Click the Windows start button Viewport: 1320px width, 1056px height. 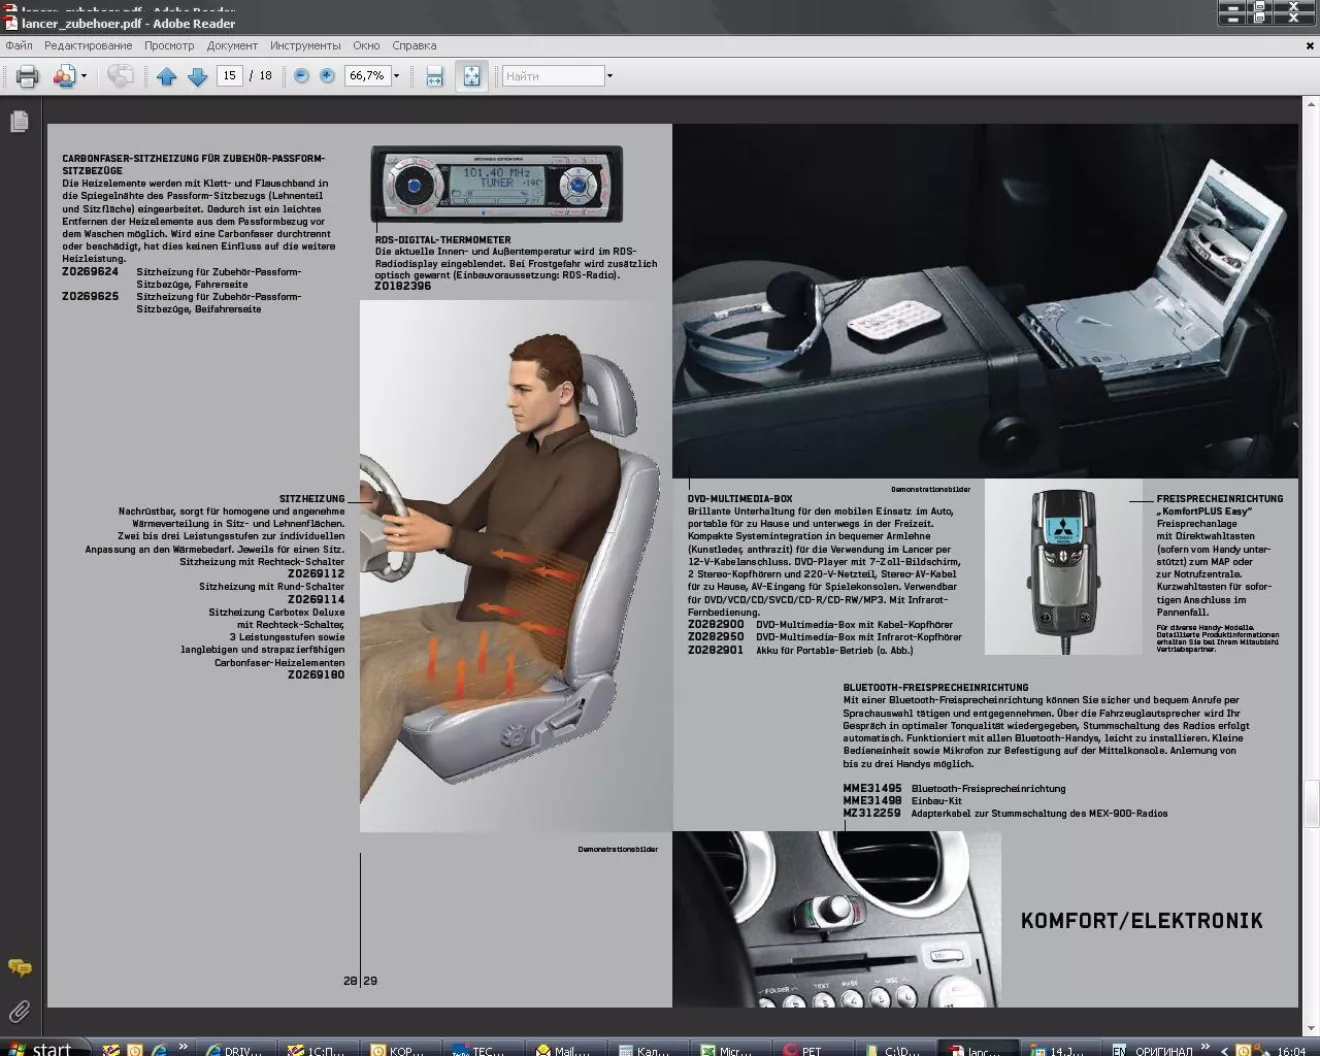tap(40, 1048)
